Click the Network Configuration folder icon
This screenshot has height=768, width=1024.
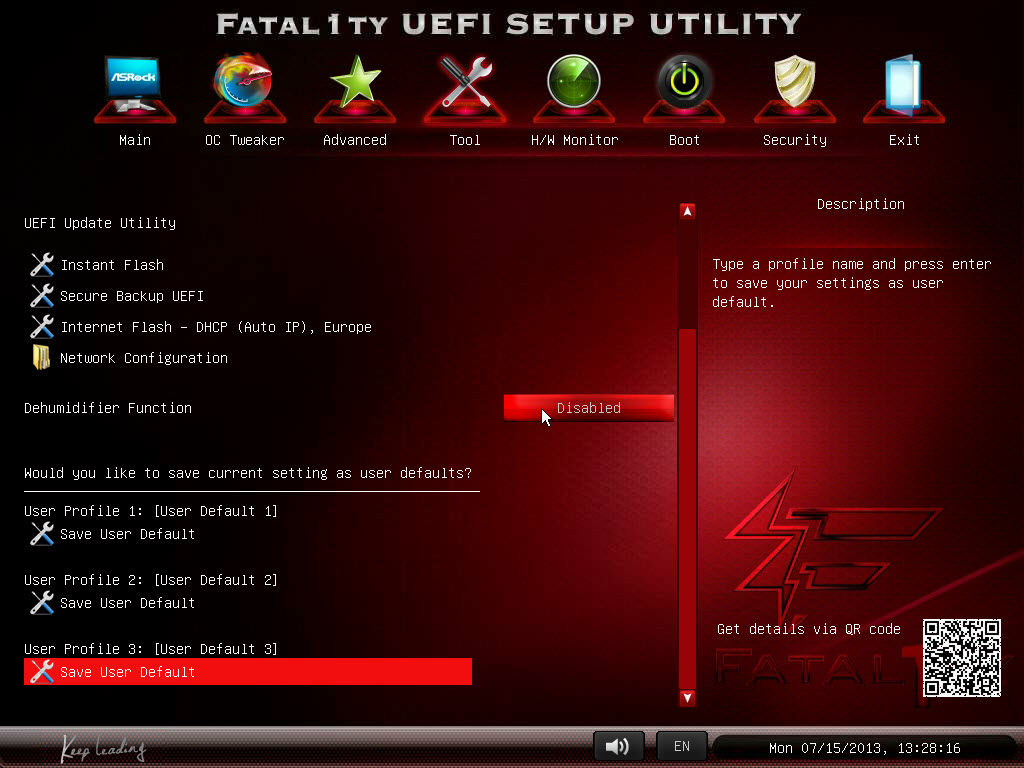(x=41, y=357)
